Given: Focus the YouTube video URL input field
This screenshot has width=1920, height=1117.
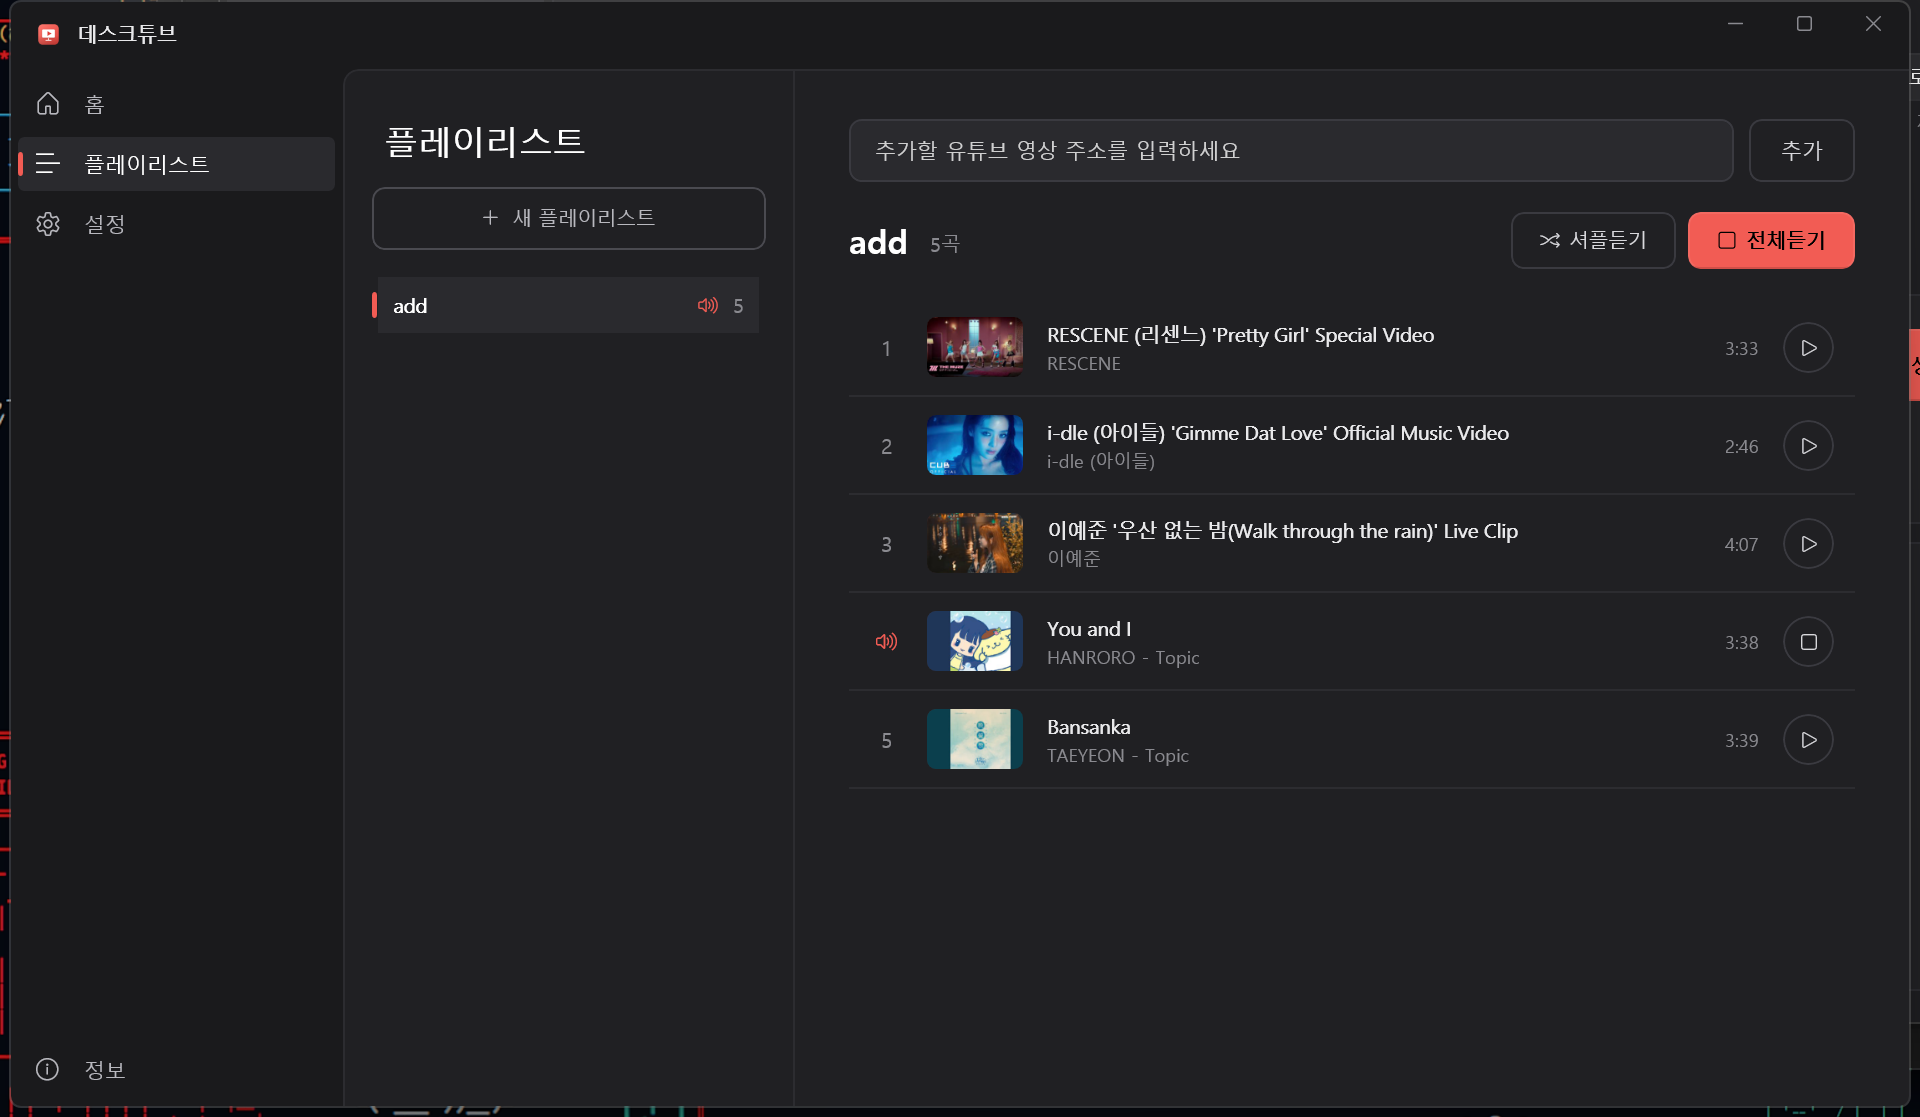Looking at the screenshot, I should click(1291, 151).
